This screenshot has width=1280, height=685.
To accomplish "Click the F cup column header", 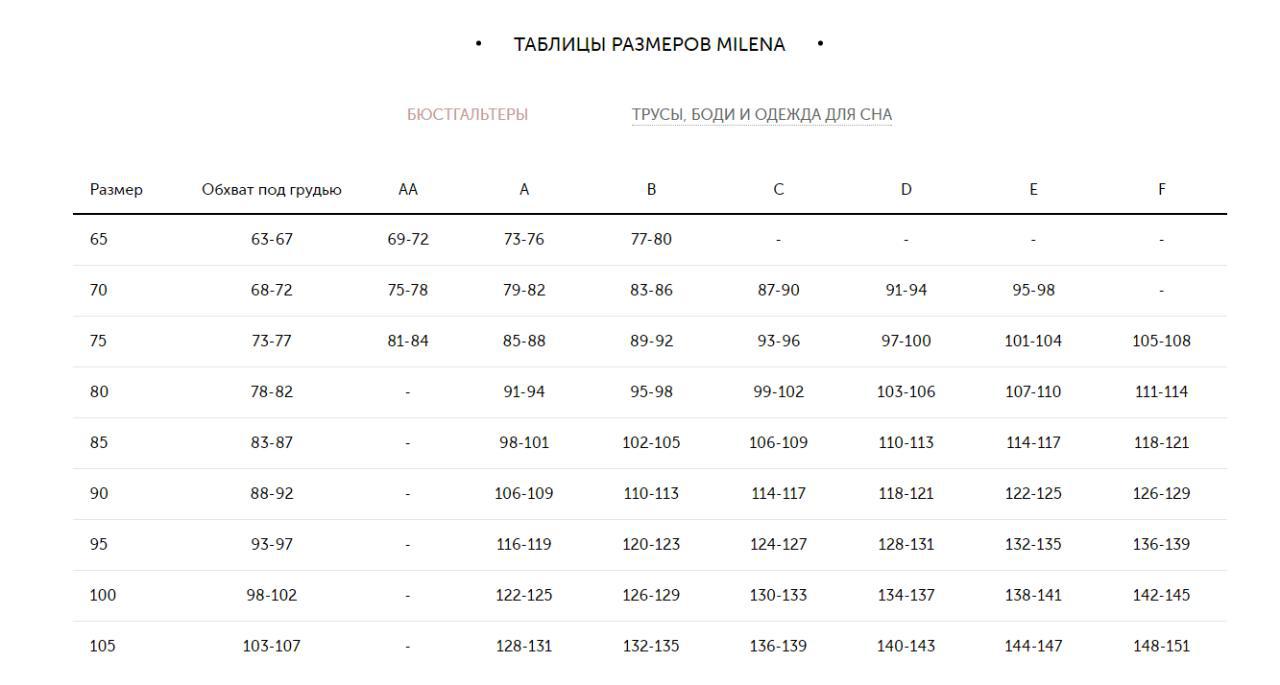I will coord(1162,189).
